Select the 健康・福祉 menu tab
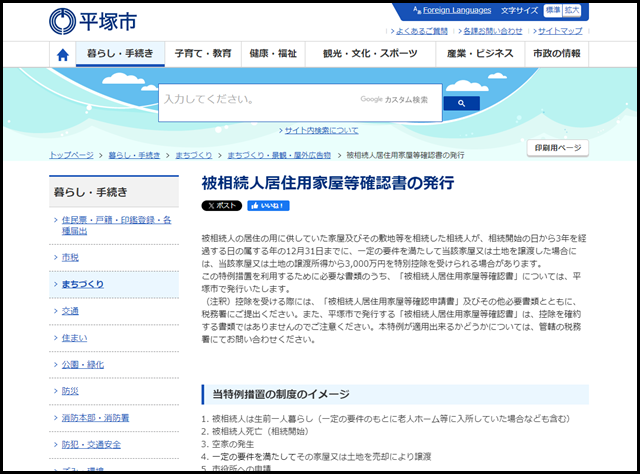 (273, 53)
